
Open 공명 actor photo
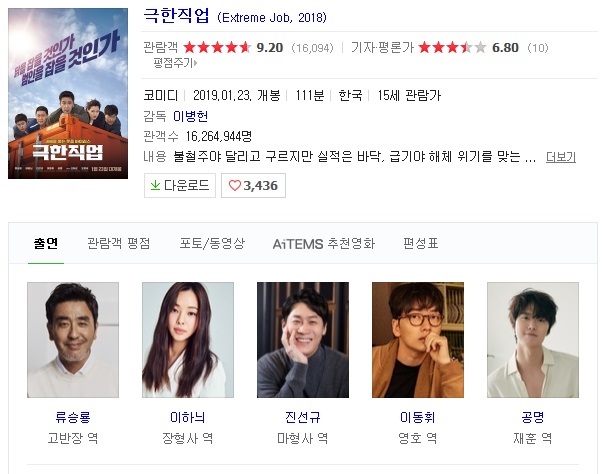point(533,340)
